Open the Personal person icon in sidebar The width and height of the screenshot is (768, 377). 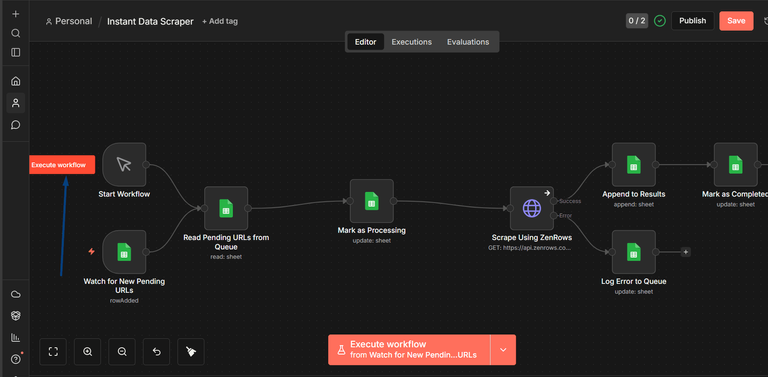coord(16,103)
